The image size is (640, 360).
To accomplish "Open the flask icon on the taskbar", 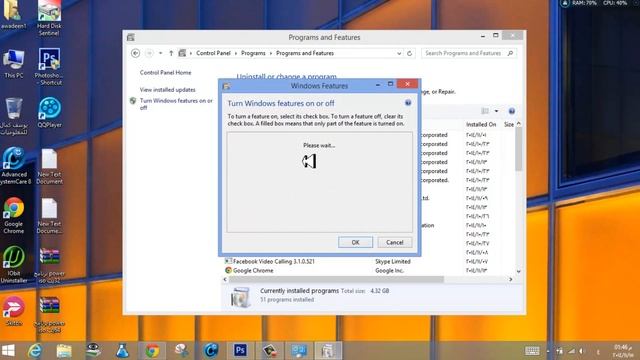I will pos(122,351).
